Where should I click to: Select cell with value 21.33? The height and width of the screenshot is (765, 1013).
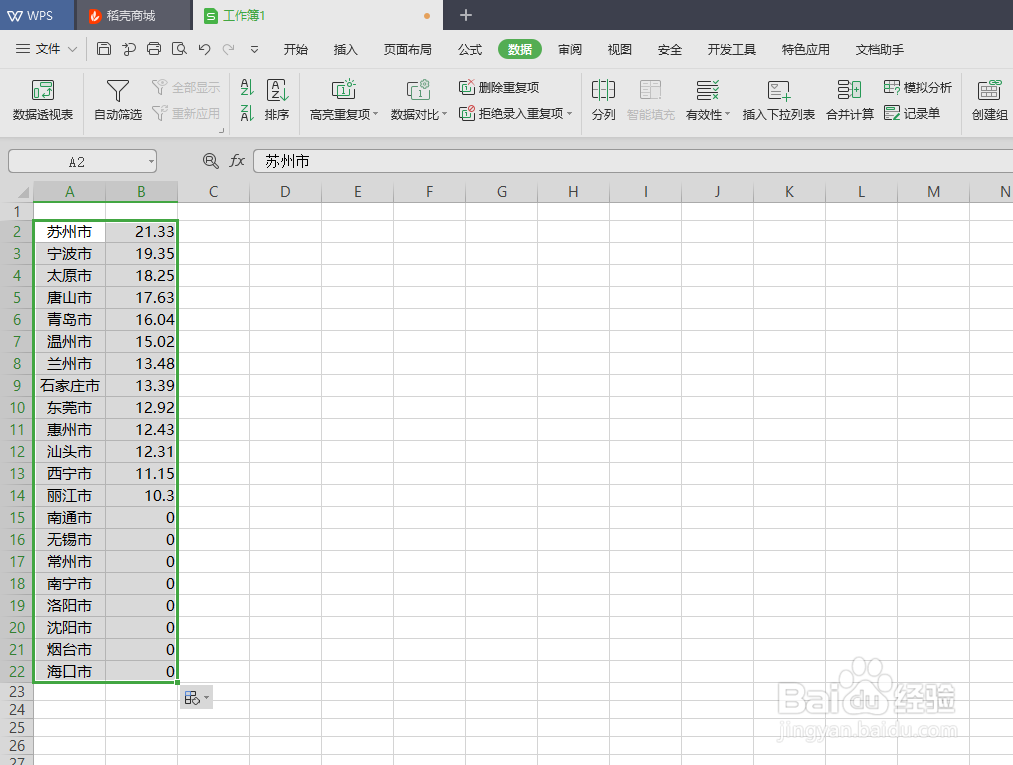click(141, 232)
